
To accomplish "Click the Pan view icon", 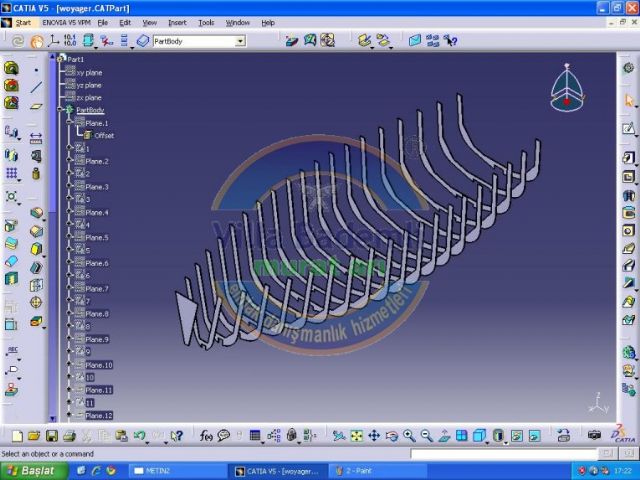I will pos(374,436).
